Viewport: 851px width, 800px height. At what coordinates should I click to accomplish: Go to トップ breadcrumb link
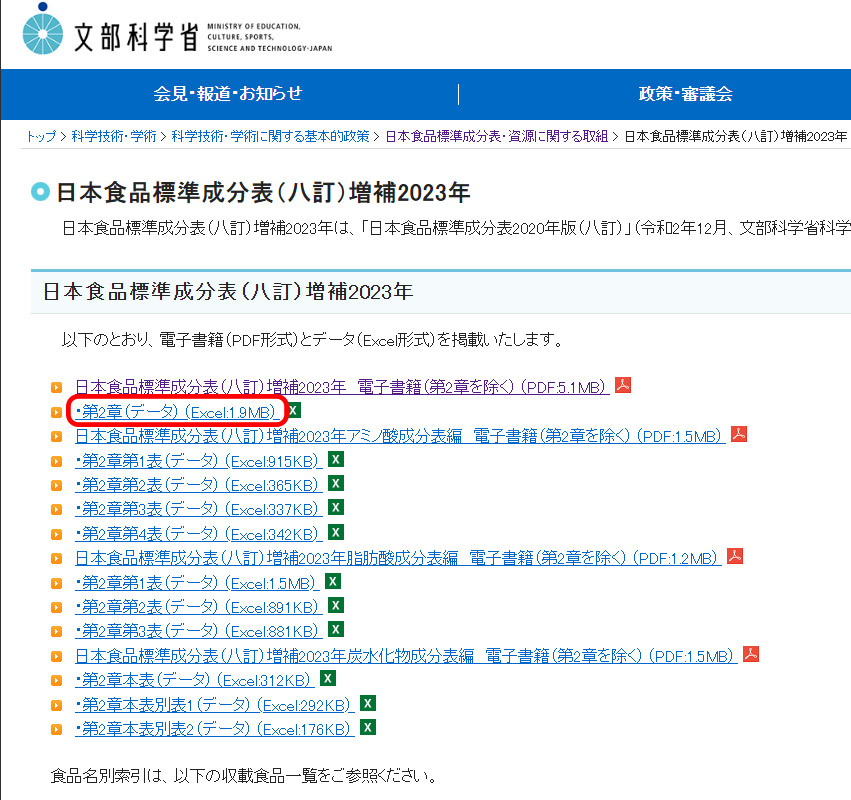click(41, 136)
